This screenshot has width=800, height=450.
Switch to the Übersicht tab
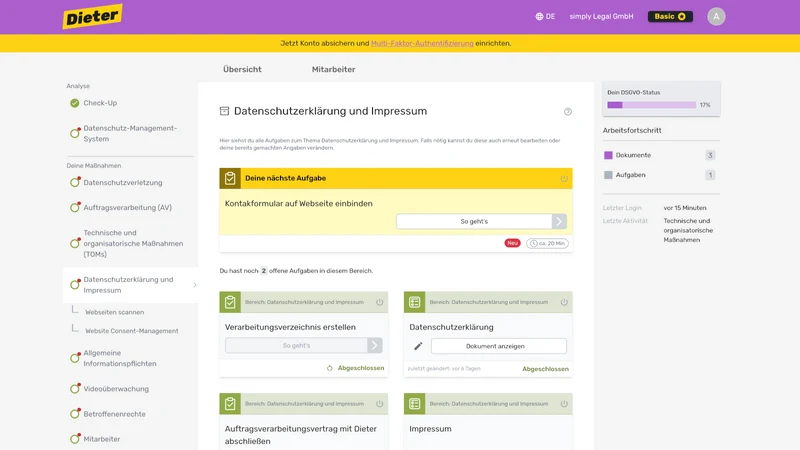(242, 69)
